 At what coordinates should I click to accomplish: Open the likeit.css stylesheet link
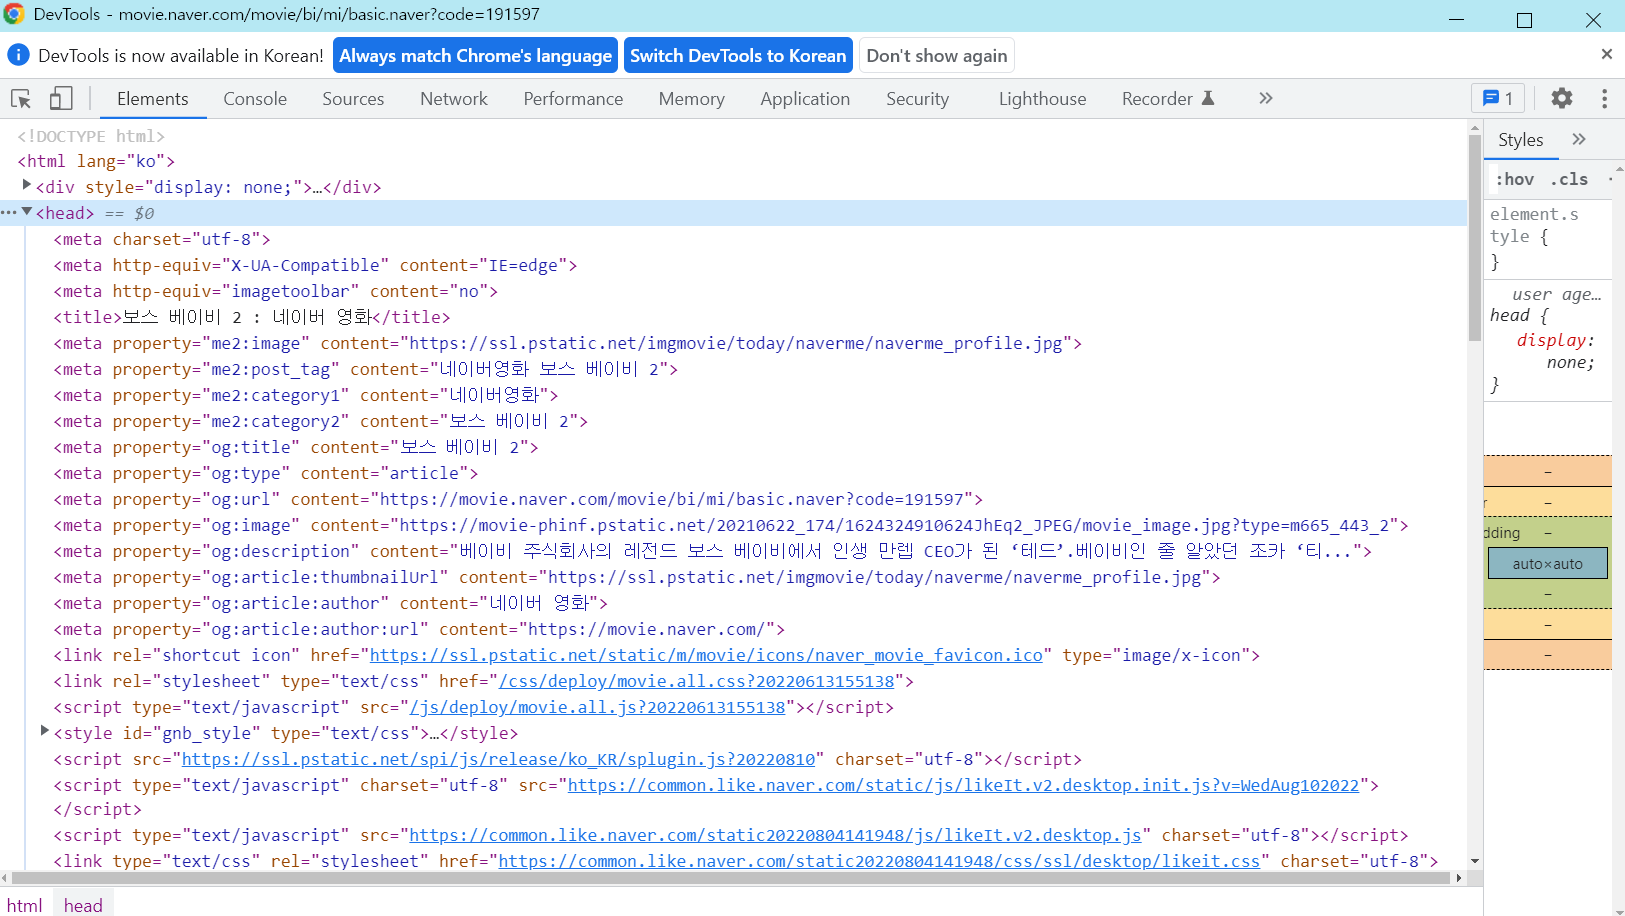coord(879,861)
